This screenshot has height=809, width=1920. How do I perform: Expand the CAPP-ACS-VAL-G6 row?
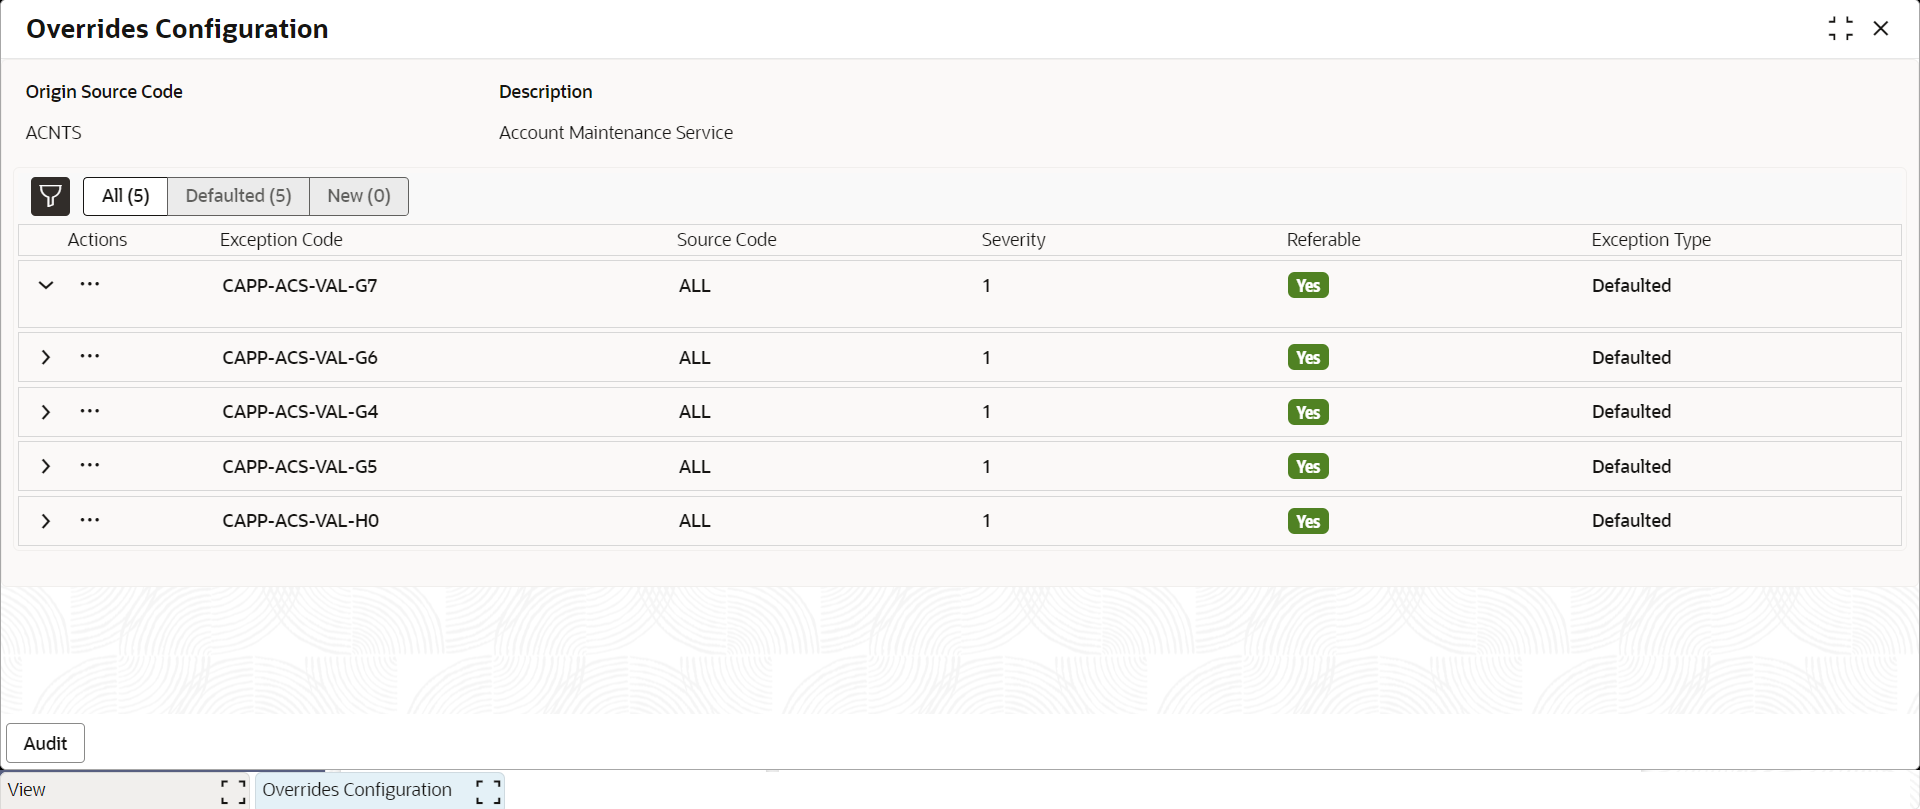point(46,357)
